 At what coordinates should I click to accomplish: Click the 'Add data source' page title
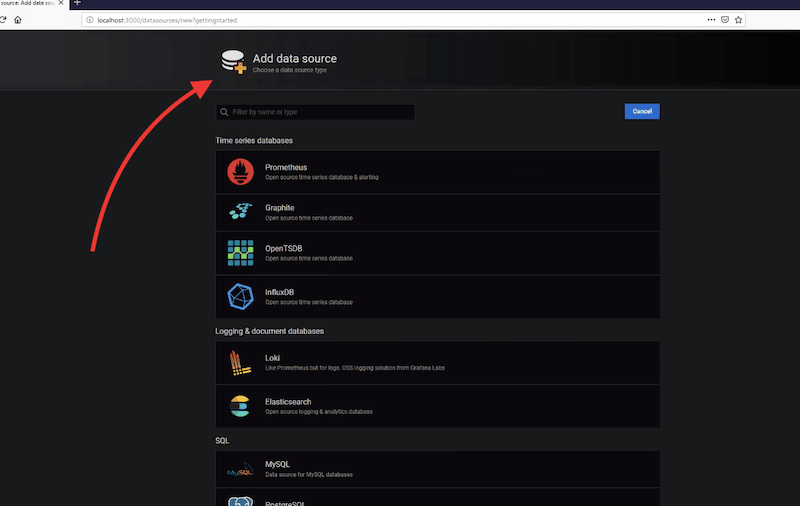[x=294, y=59]
